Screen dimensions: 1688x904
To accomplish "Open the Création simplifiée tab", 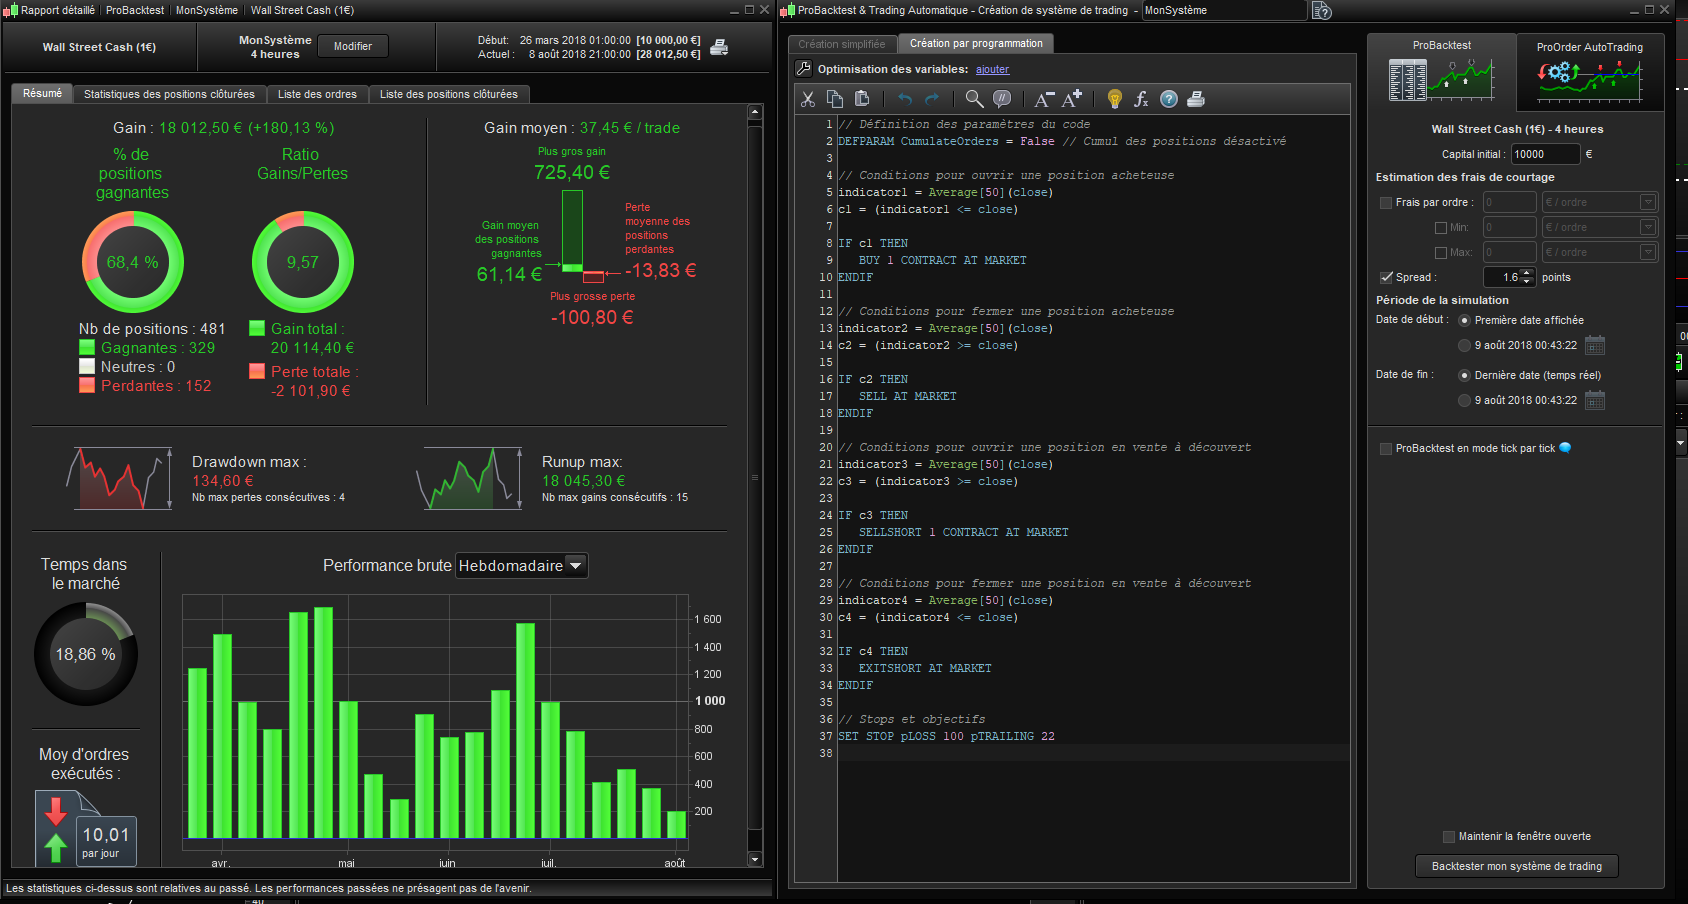I will [842, 44].
